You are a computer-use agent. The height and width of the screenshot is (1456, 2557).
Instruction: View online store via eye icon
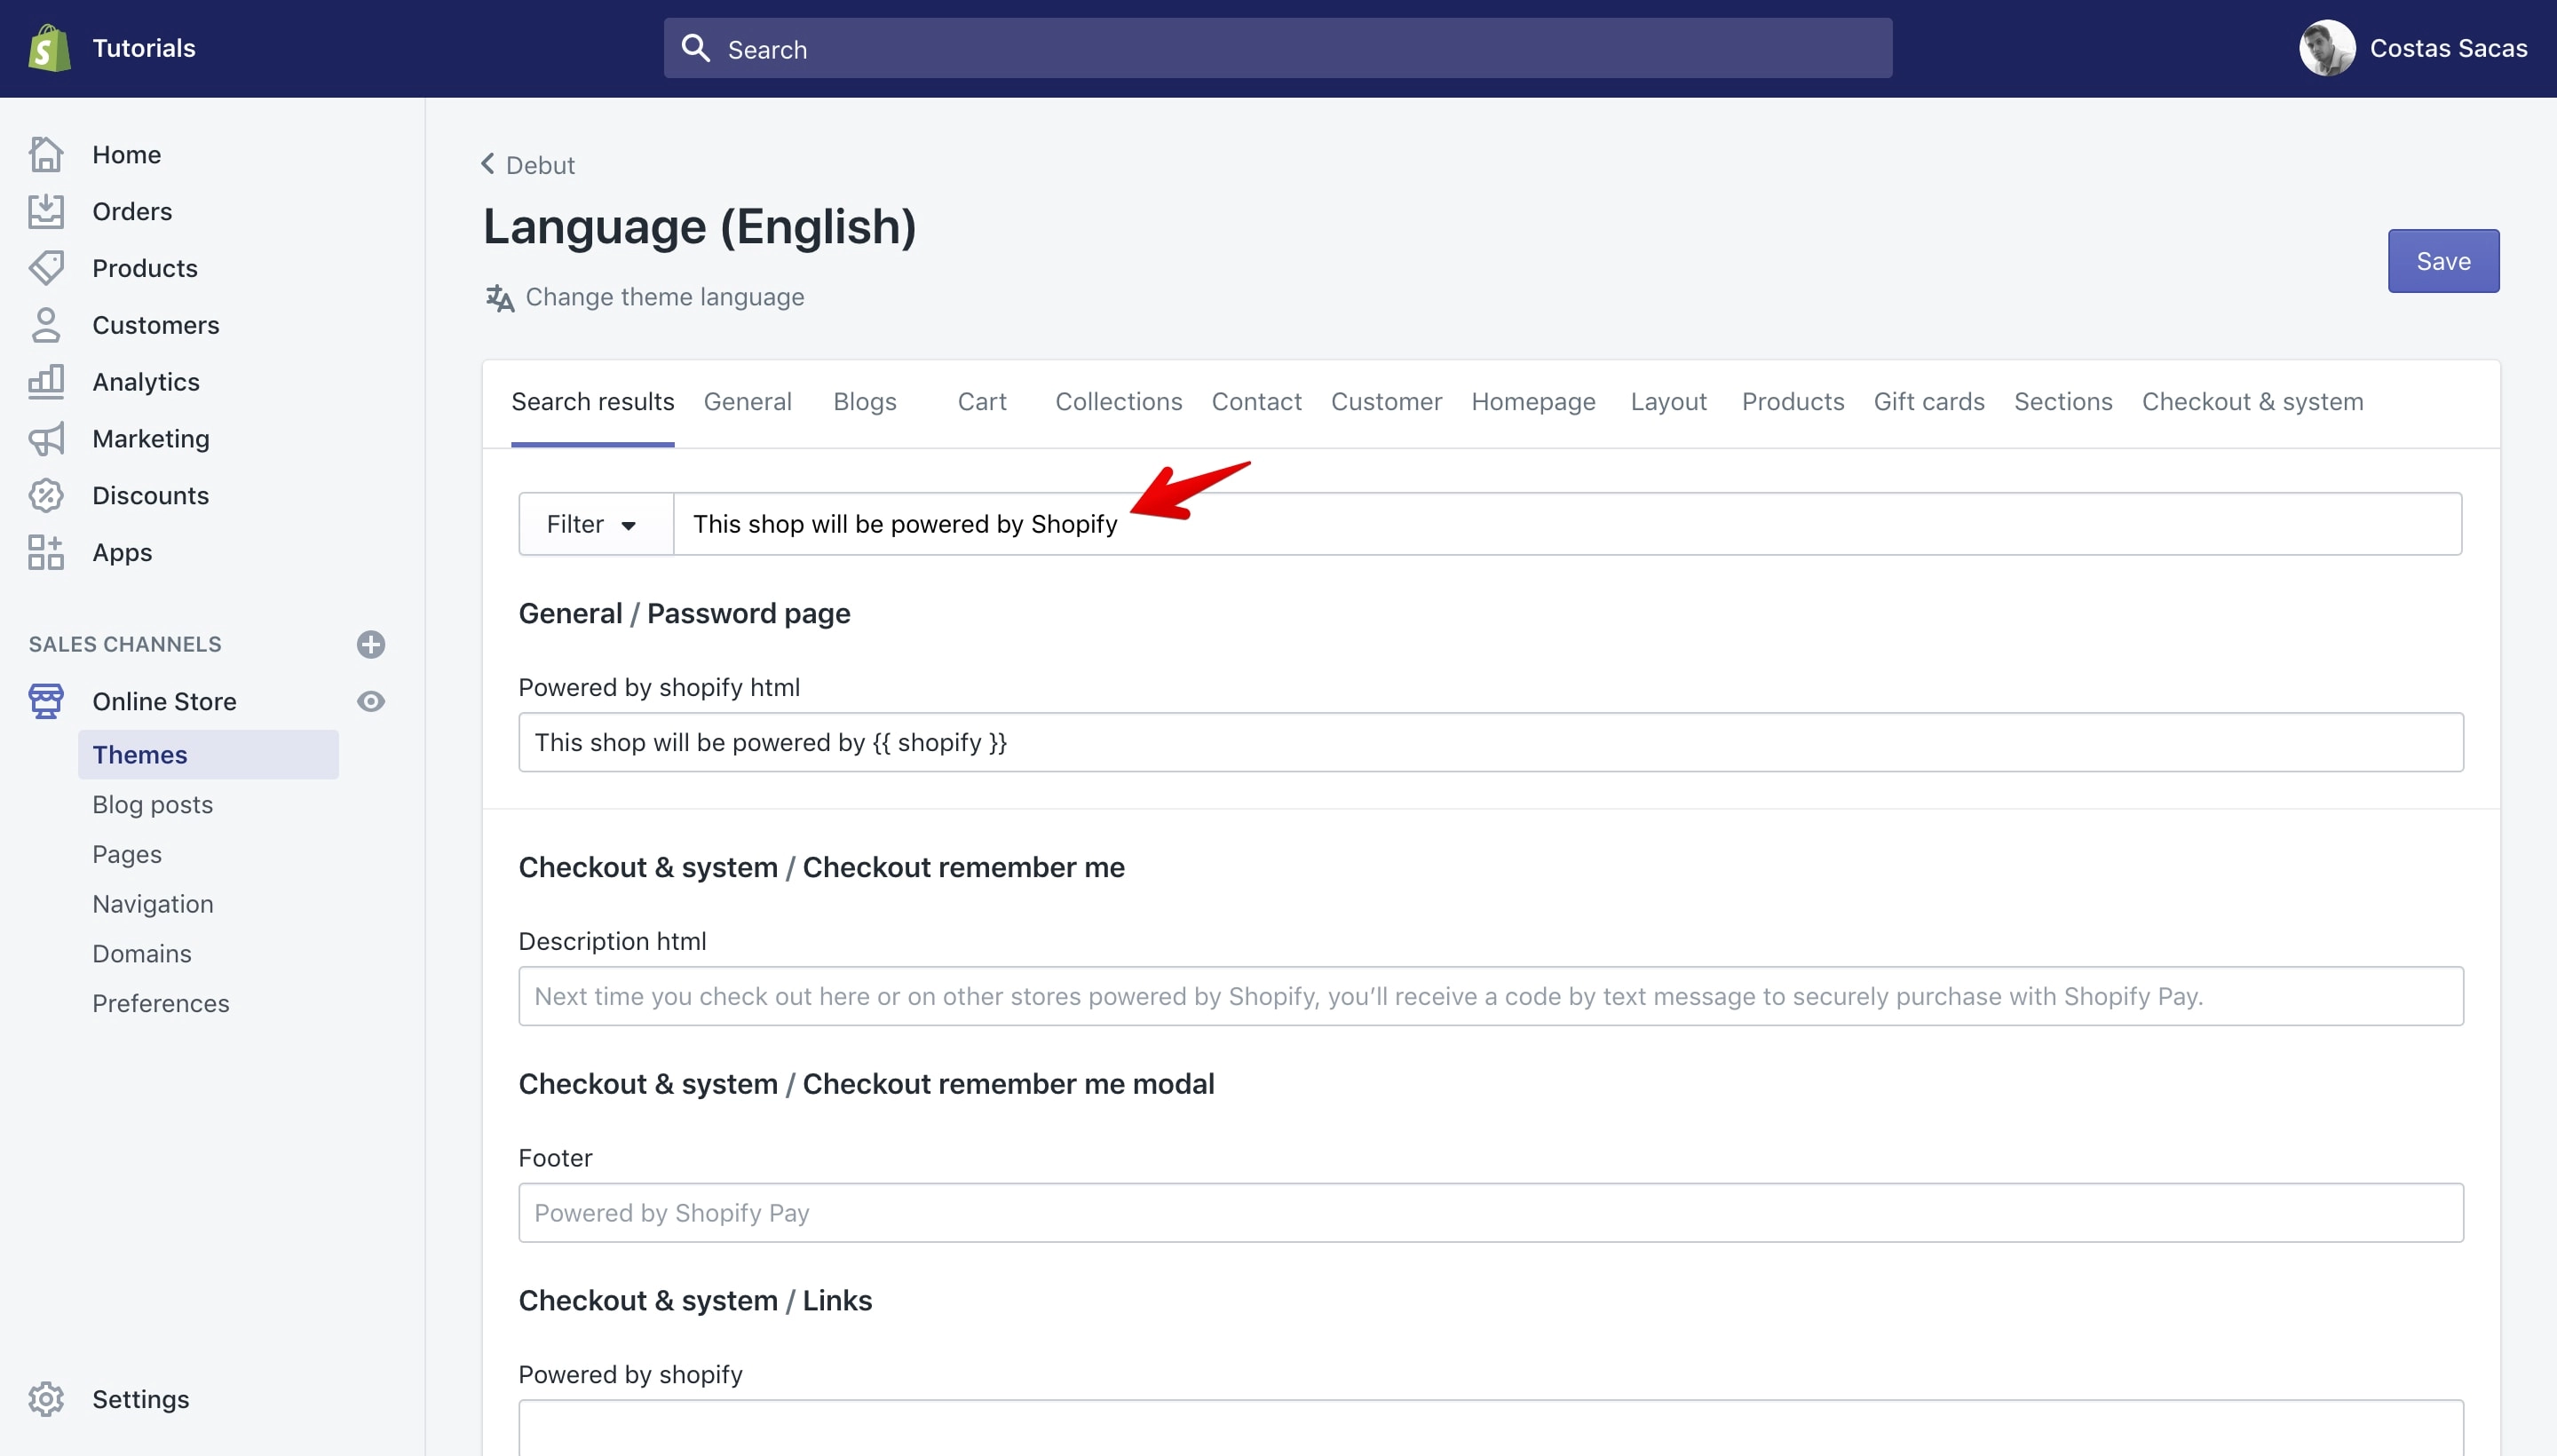pyautogui.click(x=371, y=701)
